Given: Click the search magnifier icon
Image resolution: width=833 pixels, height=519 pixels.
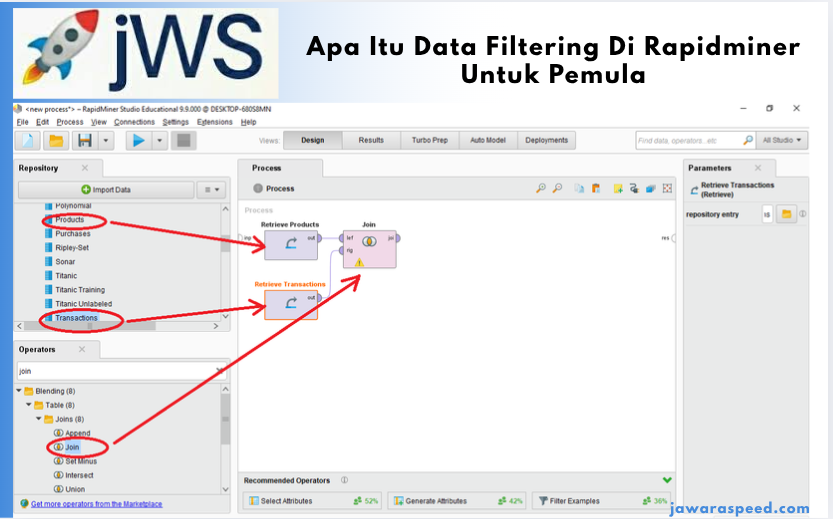Looking at the screenshot, I should (x=747, y=140).
